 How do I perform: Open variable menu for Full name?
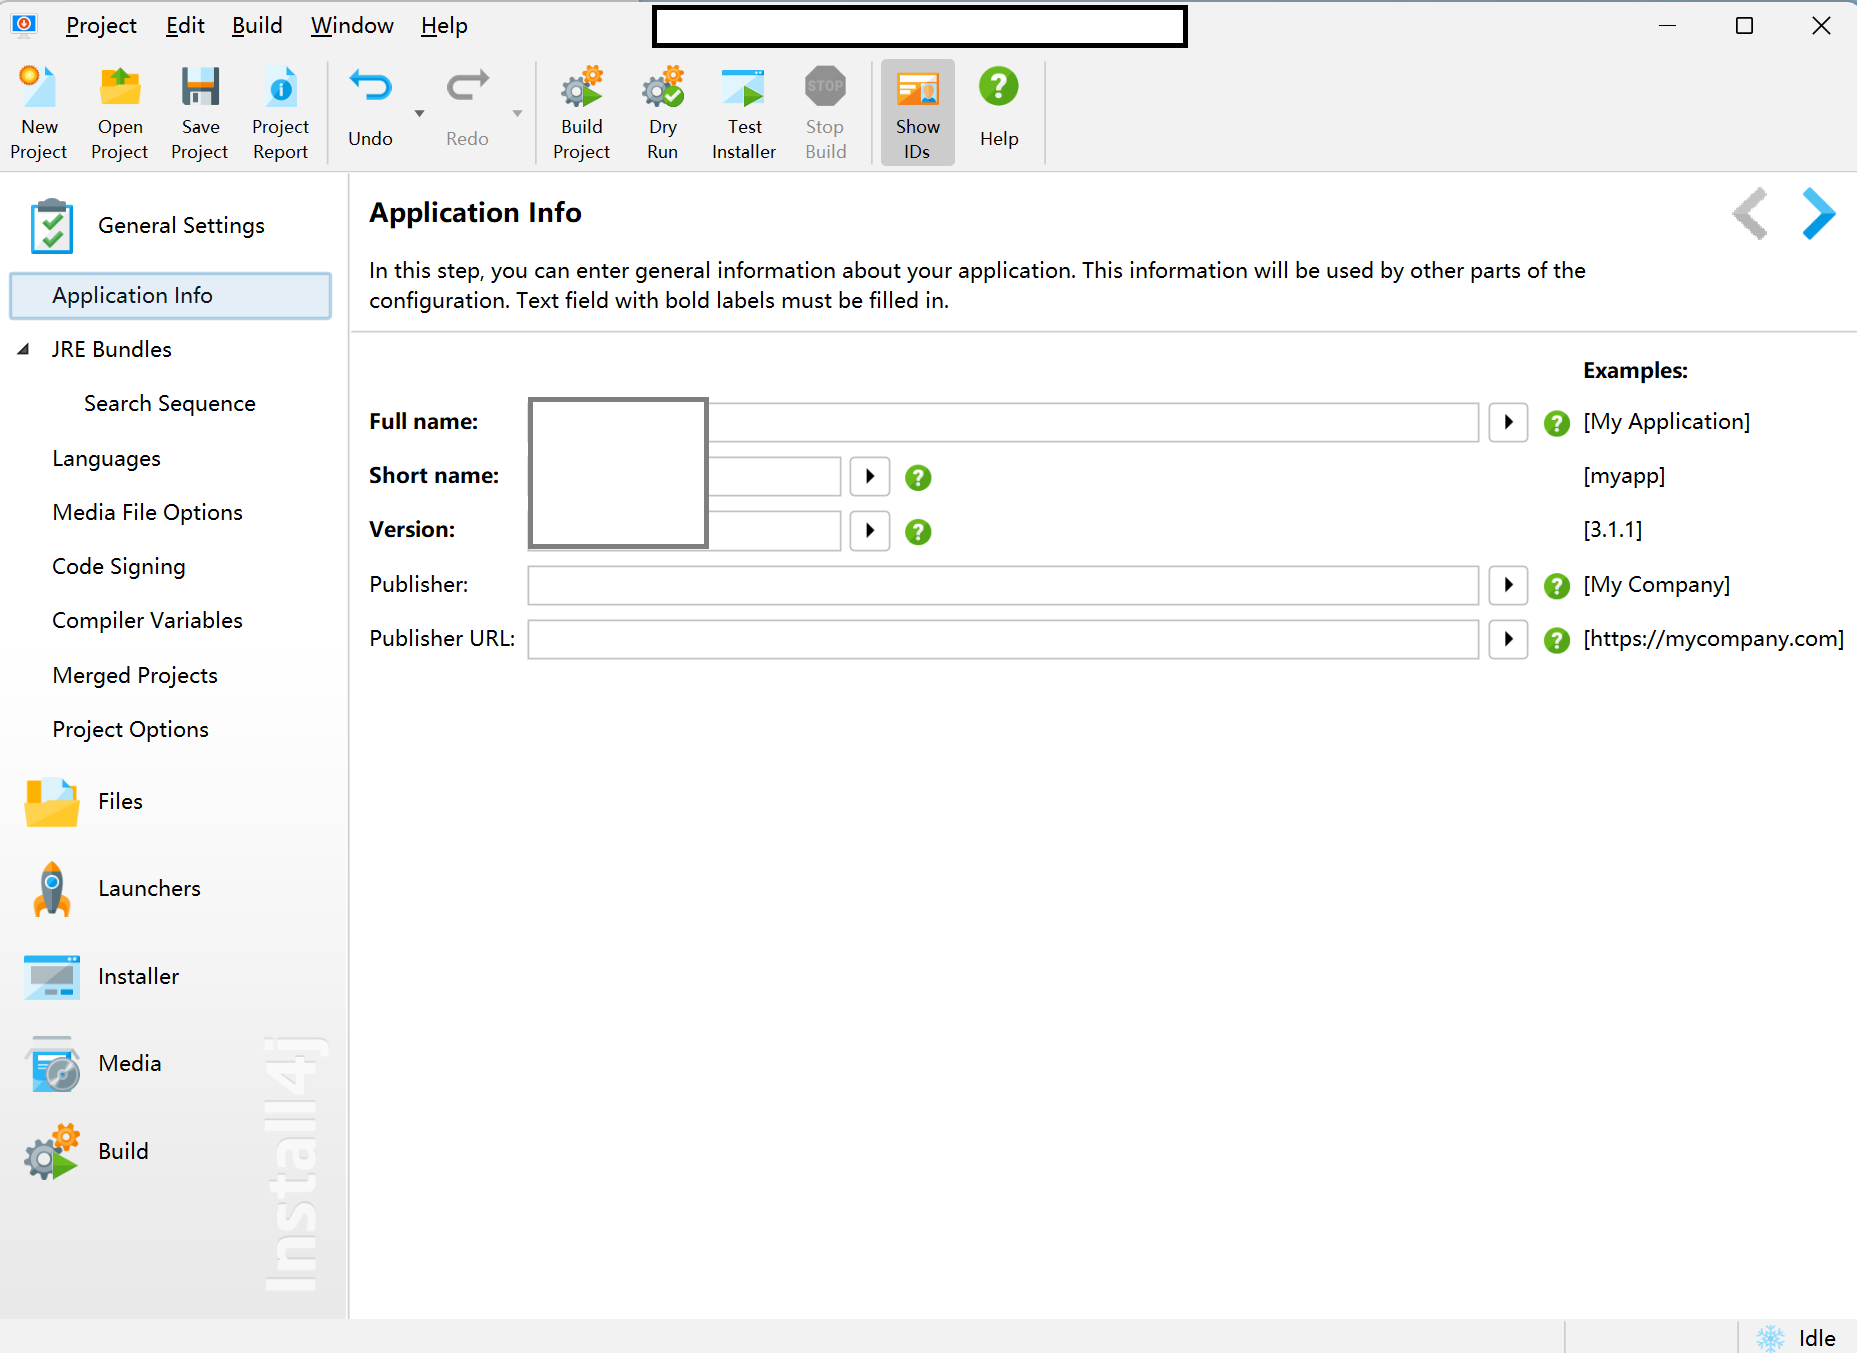[1508, 423]
